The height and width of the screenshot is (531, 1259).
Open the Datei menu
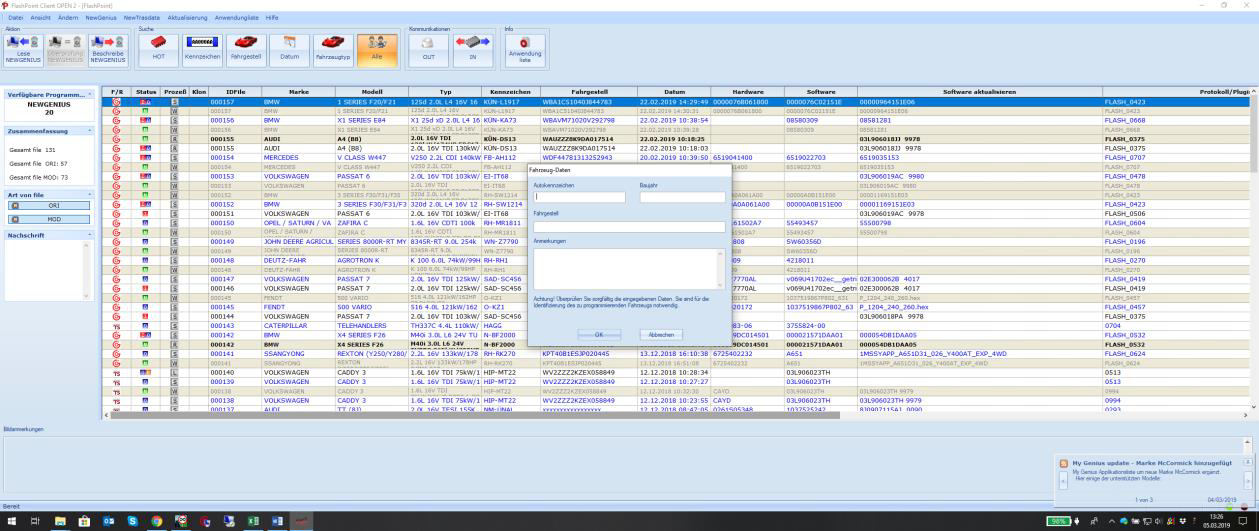(15, 18)
